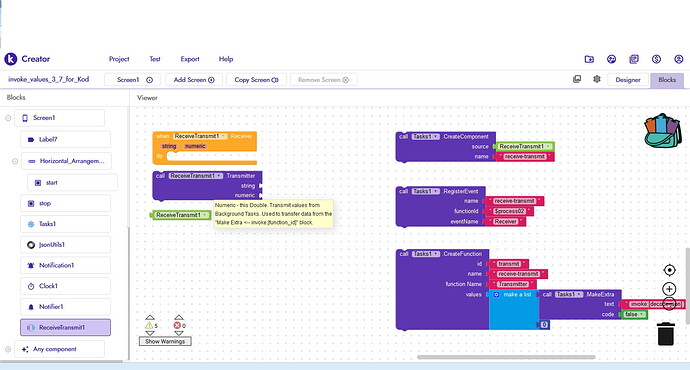Open Tasks1 dropdown in CreateComponent block
Viewport: 690px width, 370px height.
[x=425, y=137]
